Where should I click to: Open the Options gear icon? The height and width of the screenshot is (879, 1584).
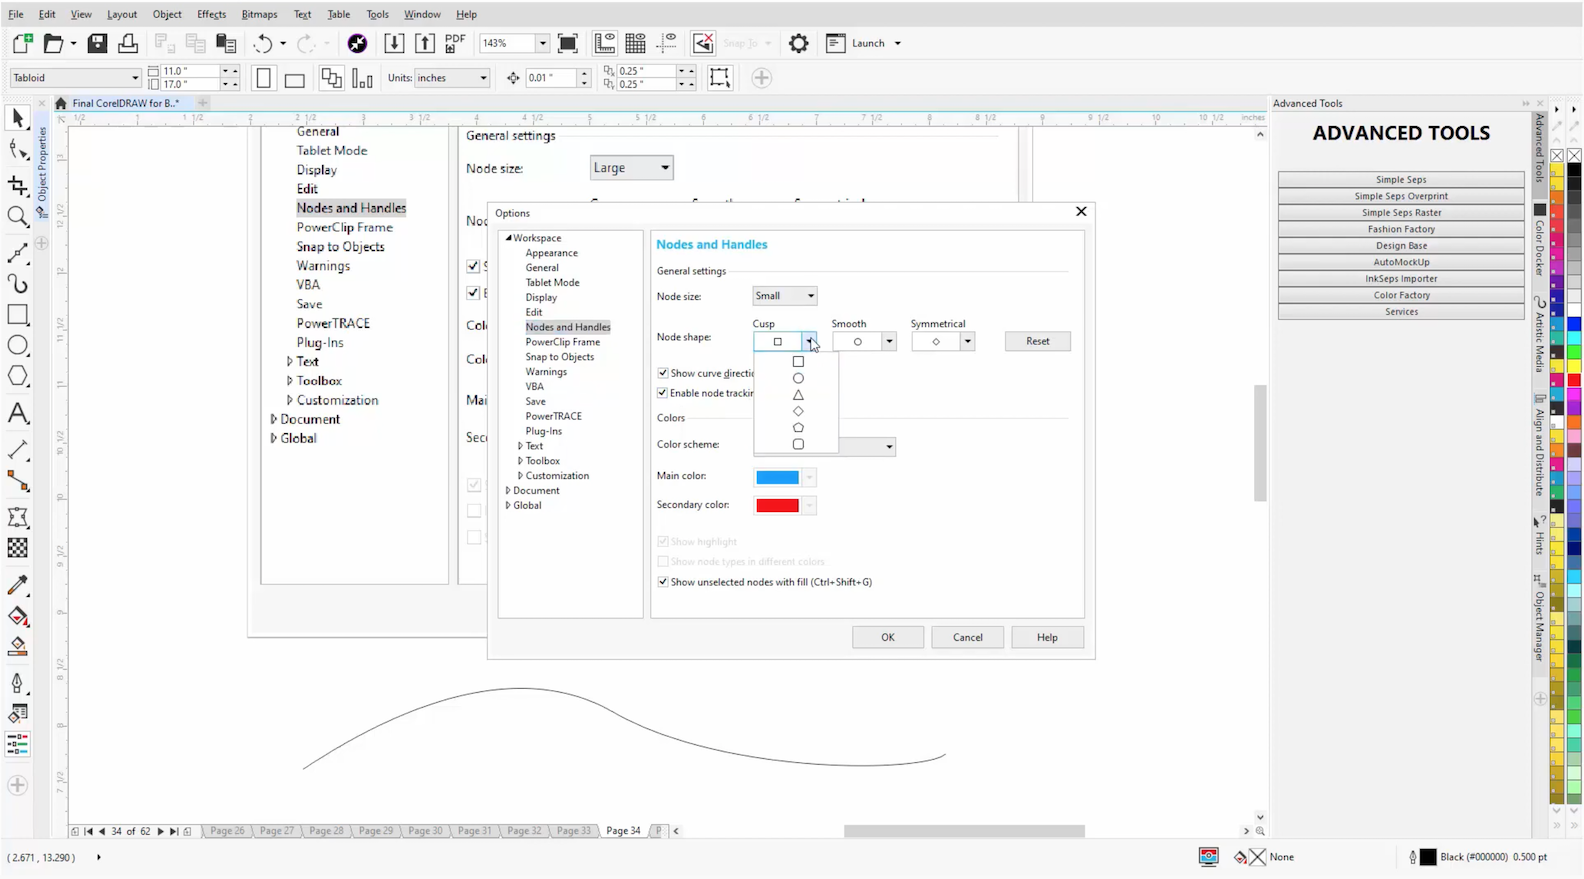798,43
